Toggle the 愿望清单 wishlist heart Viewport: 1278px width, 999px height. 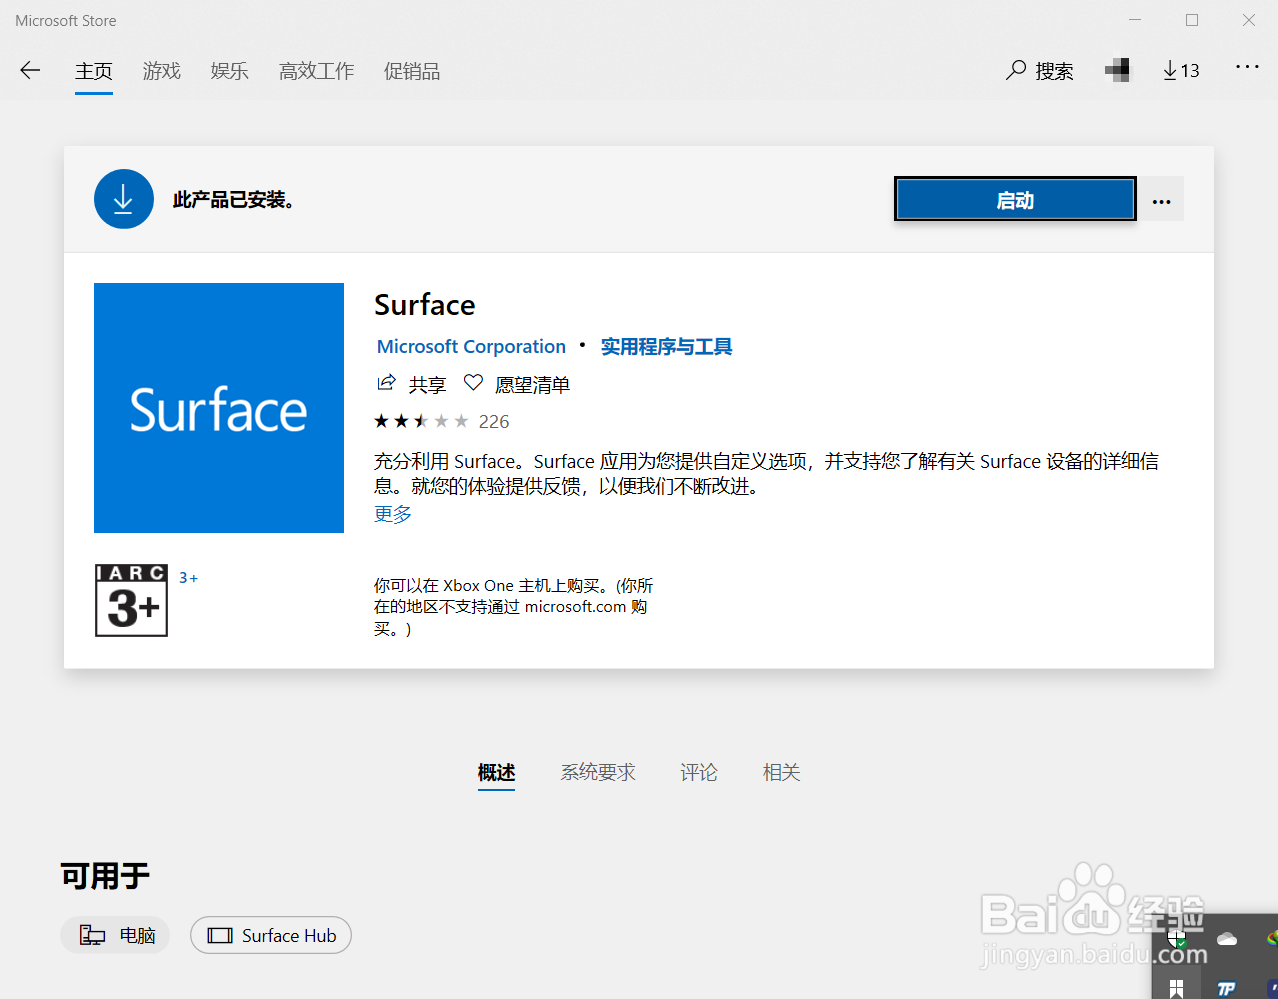point(472,382)
